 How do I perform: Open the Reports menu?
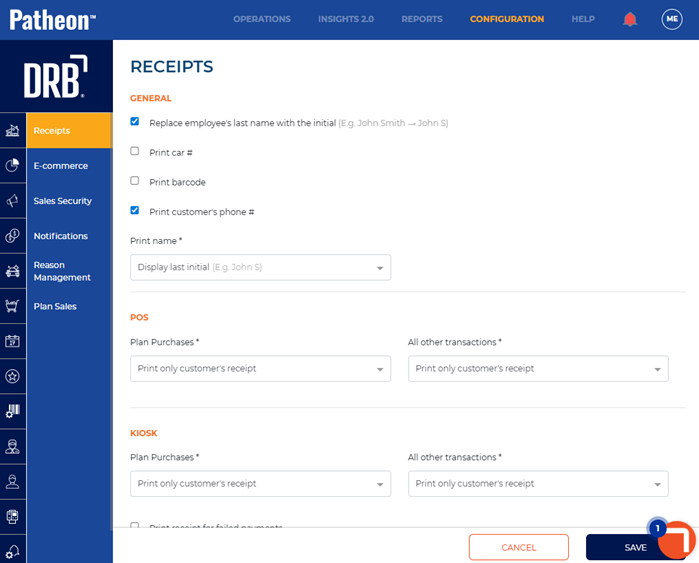tap(422, 19)
